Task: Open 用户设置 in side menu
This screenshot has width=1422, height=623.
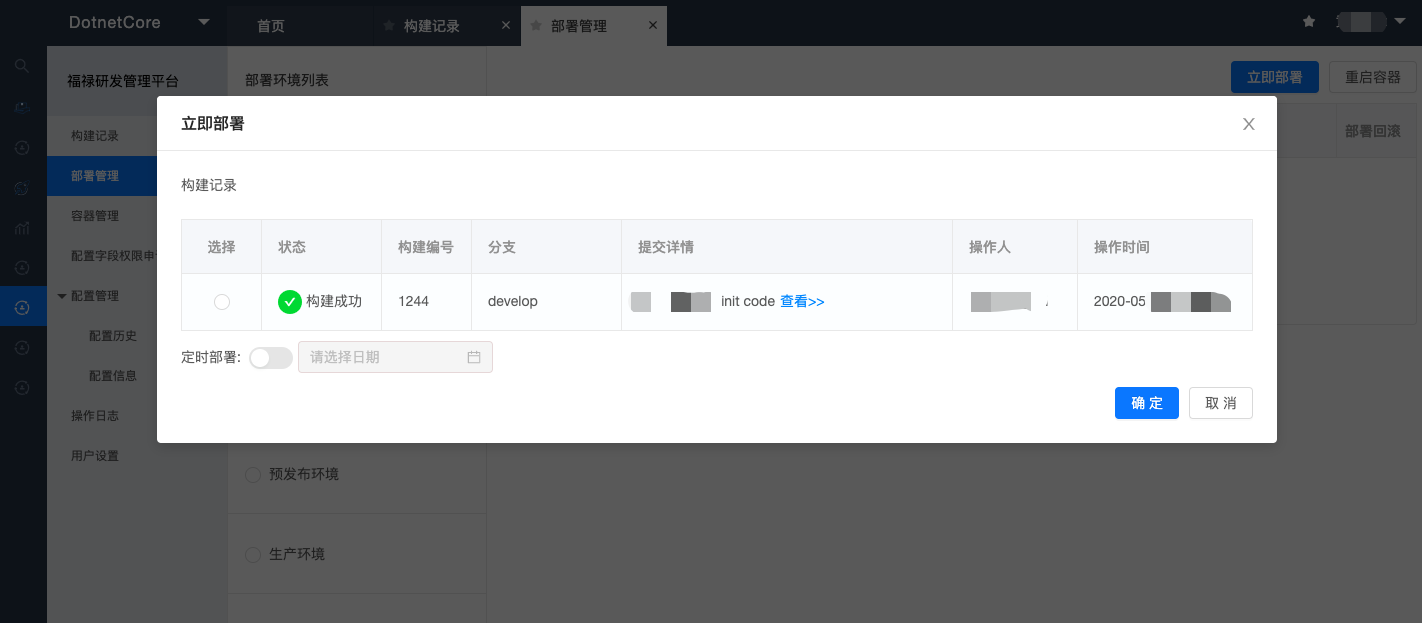Action: (x=95, y=456)
